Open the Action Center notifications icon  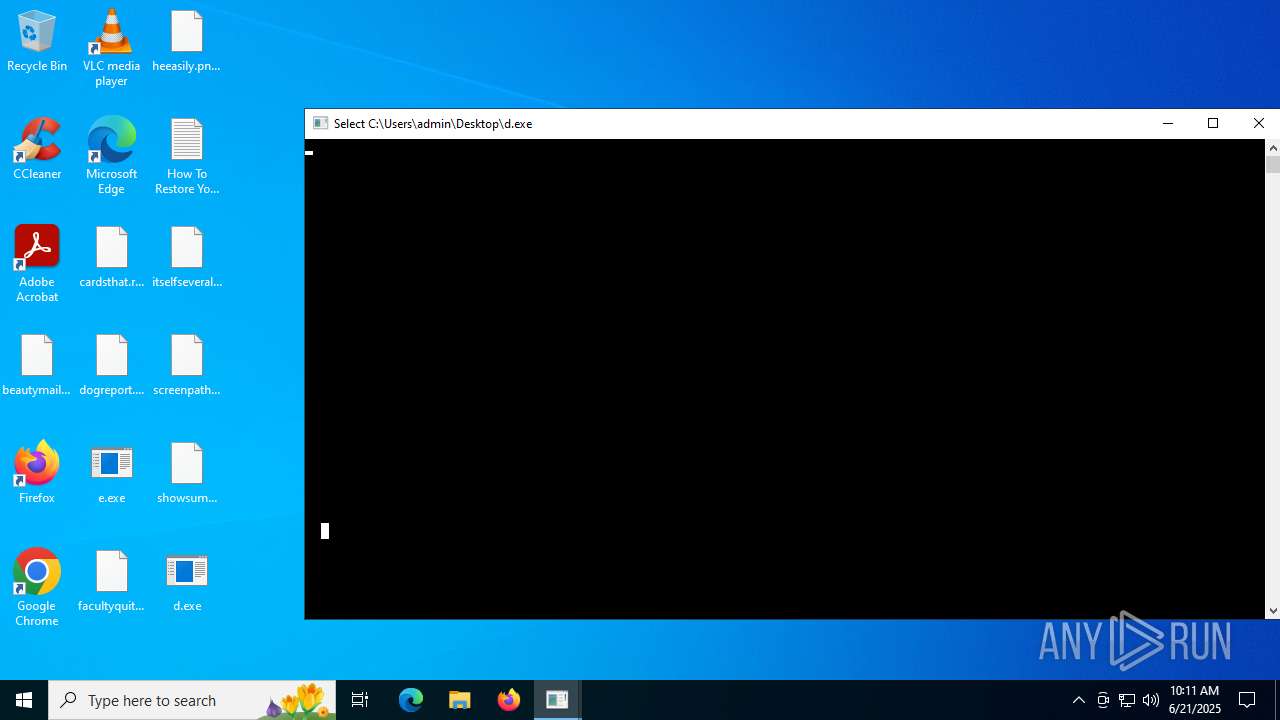(1247, 700)
